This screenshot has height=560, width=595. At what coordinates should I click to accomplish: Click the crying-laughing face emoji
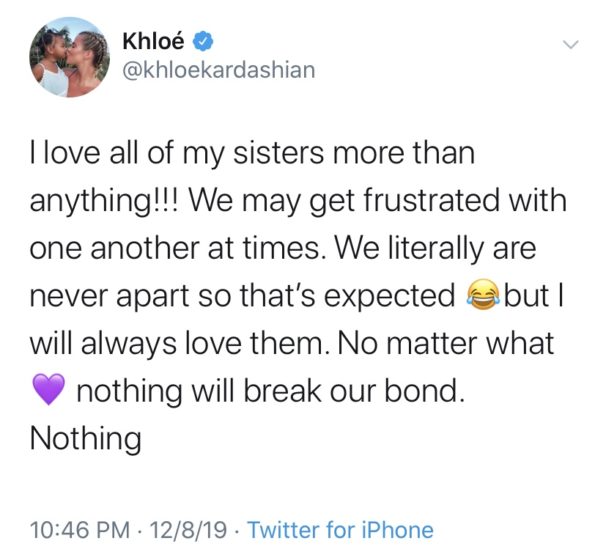tap(482, 295)
